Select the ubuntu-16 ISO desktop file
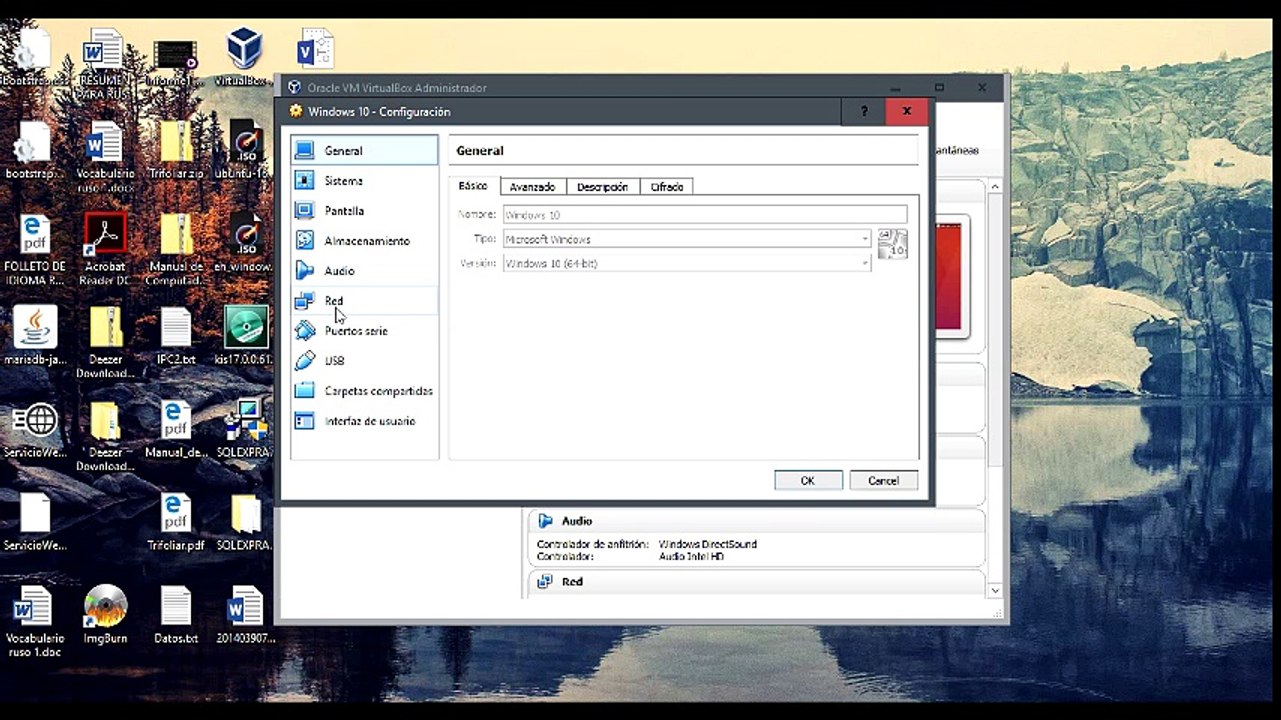 (245, 150)
